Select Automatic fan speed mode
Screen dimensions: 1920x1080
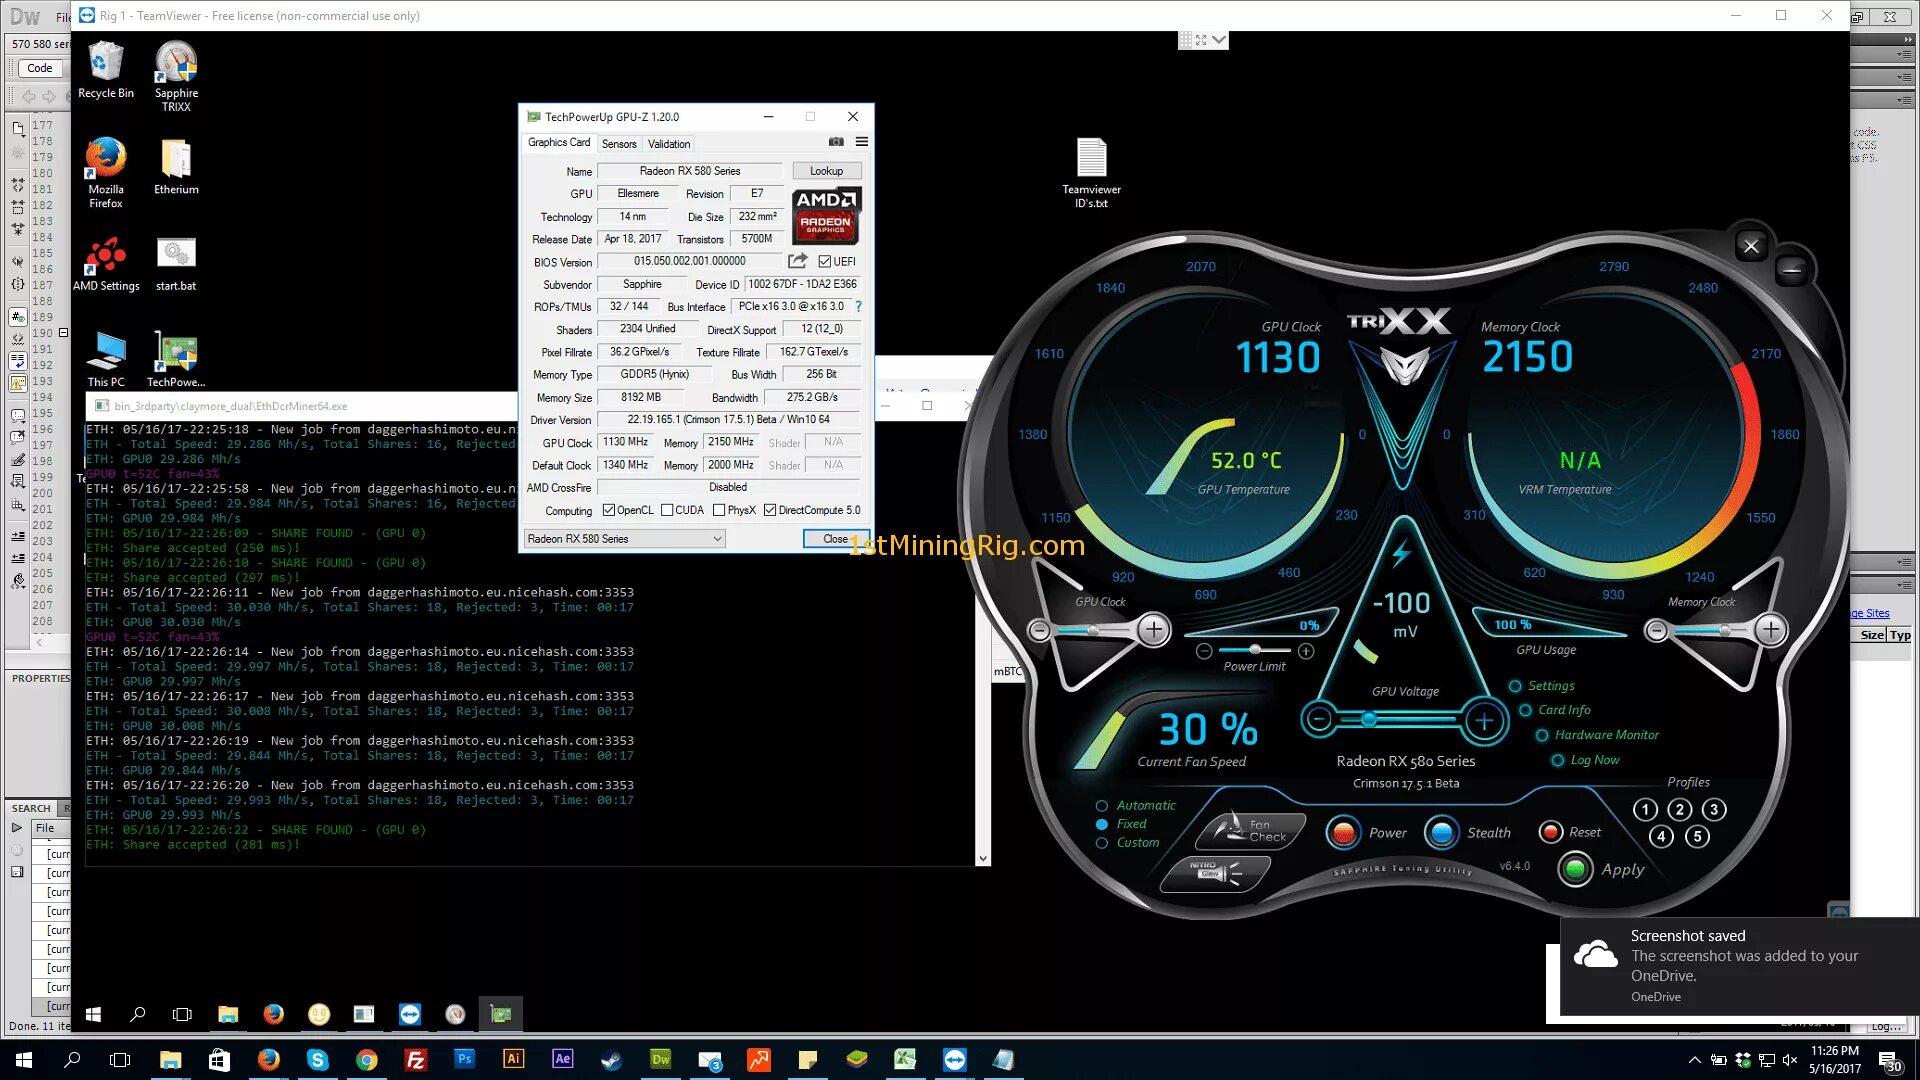1102,806
